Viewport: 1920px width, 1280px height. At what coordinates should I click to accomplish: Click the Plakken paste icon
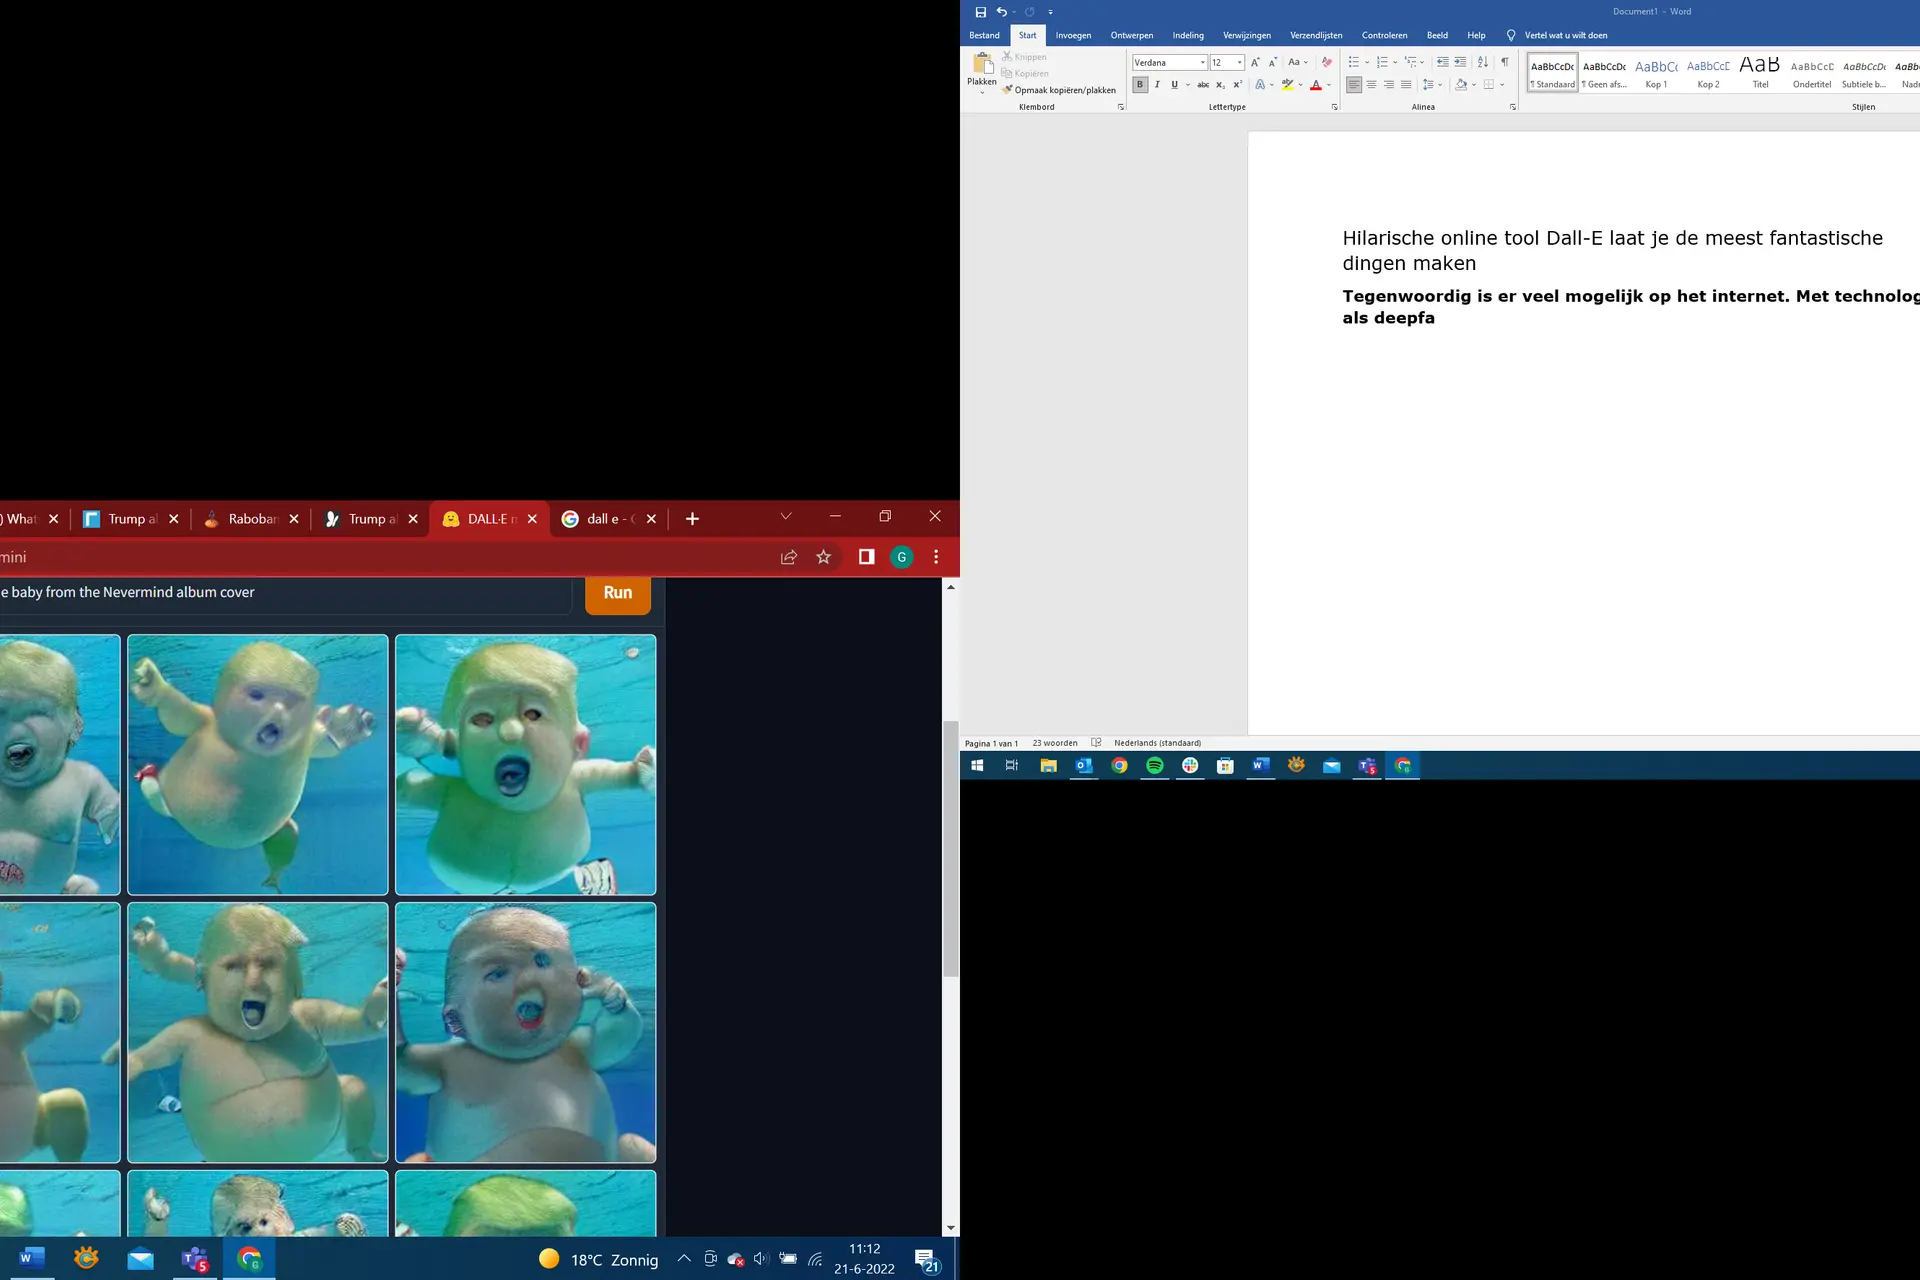pos(982,66)
